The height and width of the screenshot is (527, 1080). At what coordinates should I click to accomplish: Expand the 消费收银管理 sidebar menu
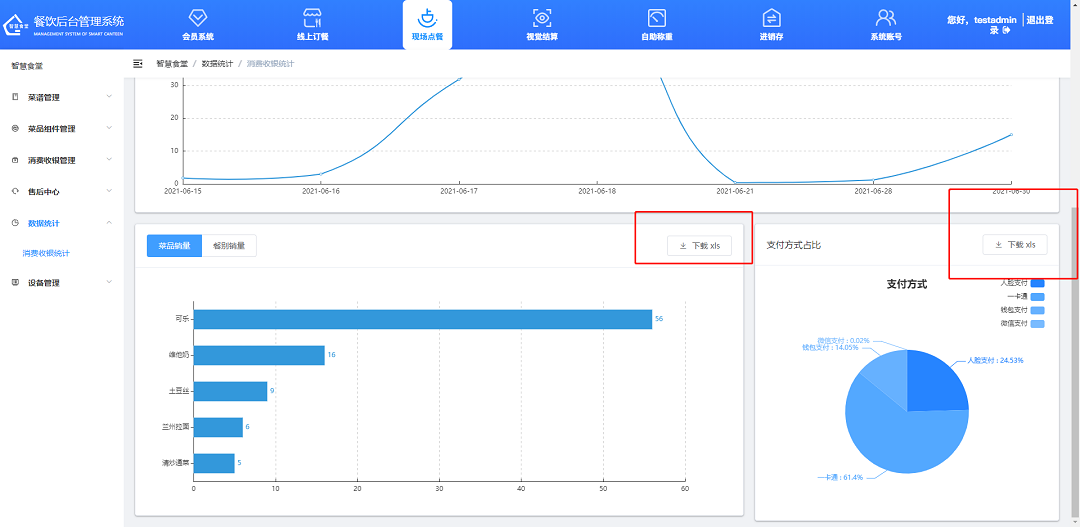[x=62, y=160]
